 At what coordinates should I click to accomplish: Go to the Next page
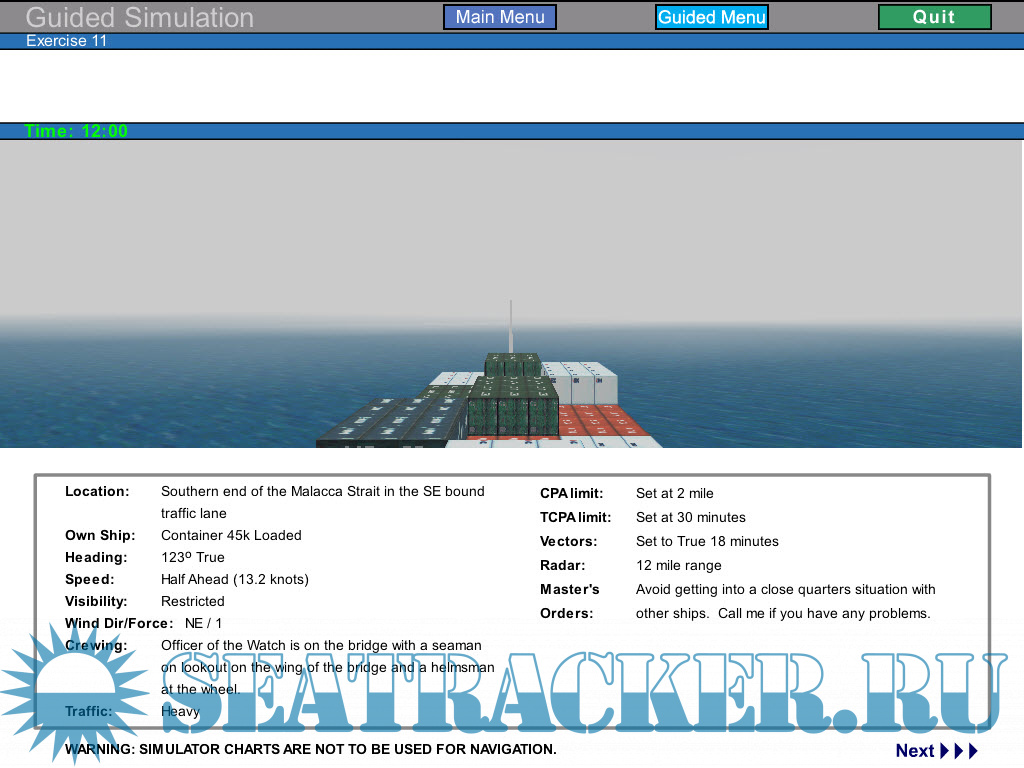914,751
